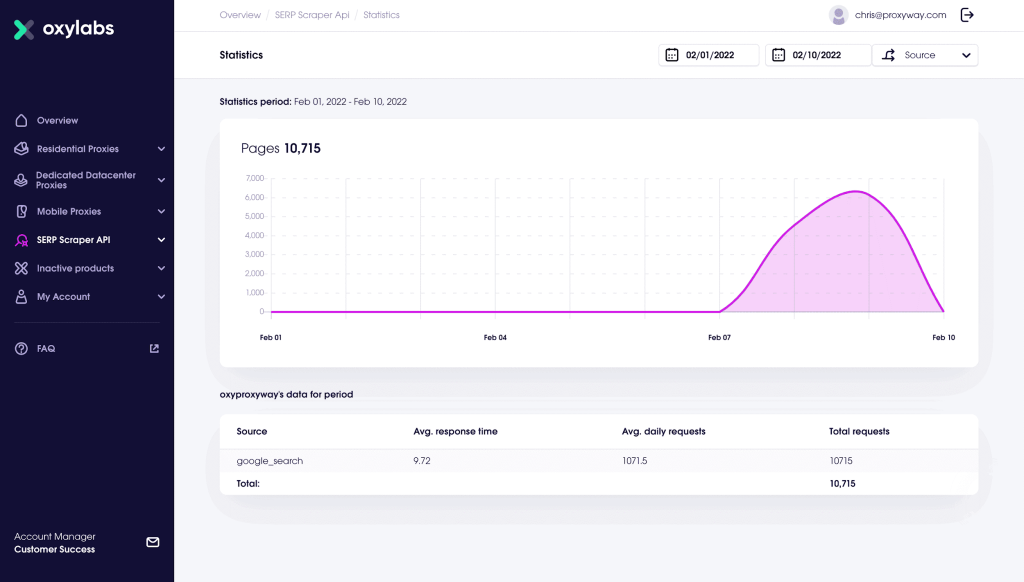Click the SERP Scraper API icon

click(x=22, y=239)
